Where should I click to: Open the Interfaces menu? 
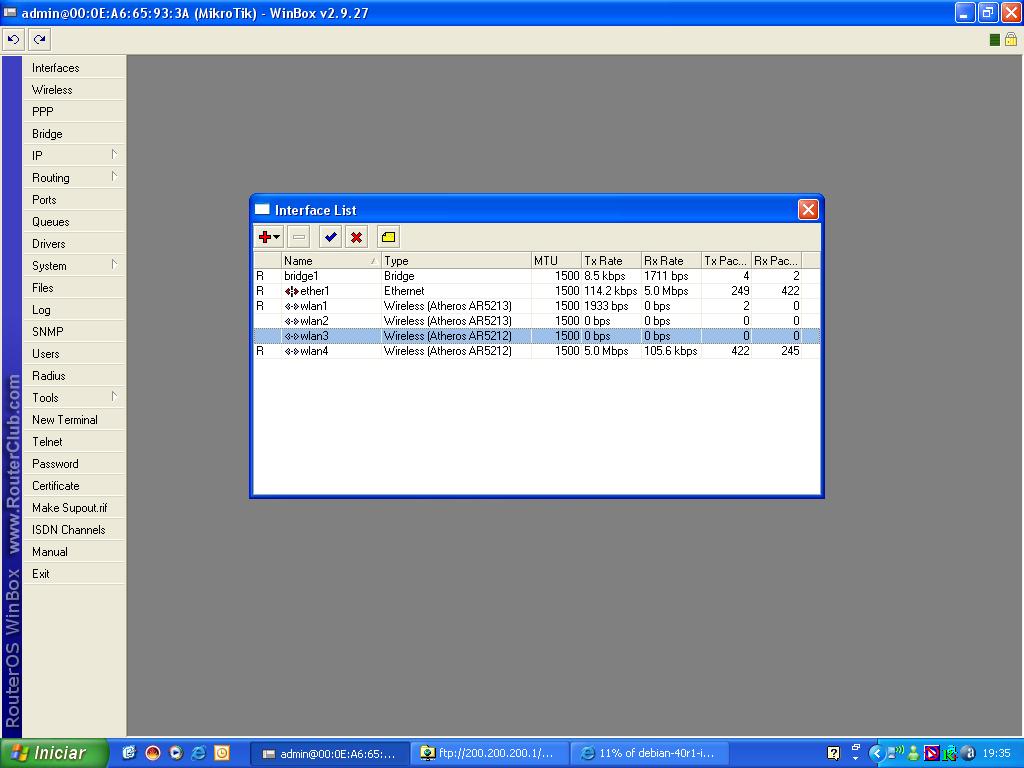(x=74, y=68)
